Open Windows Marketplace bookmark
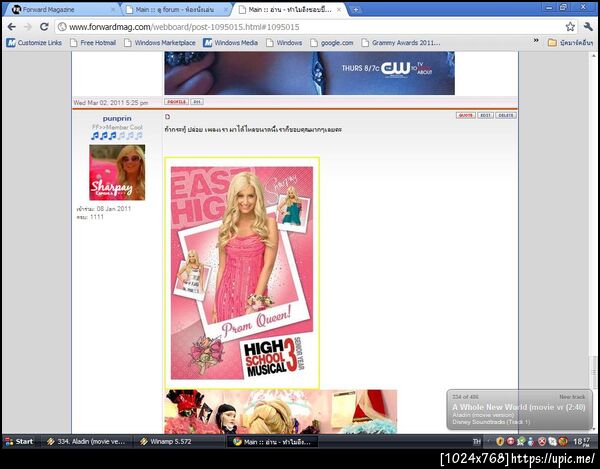 160,43
